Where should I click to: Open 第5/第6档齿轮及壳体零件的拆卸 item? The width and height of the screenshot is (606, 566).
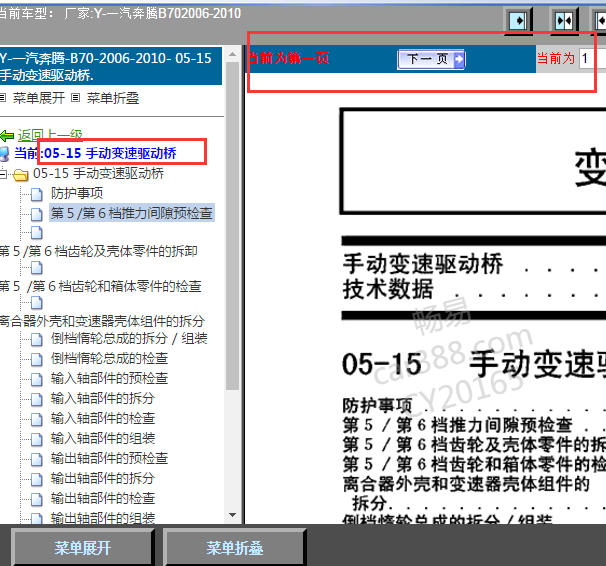(x=99, y=251)
